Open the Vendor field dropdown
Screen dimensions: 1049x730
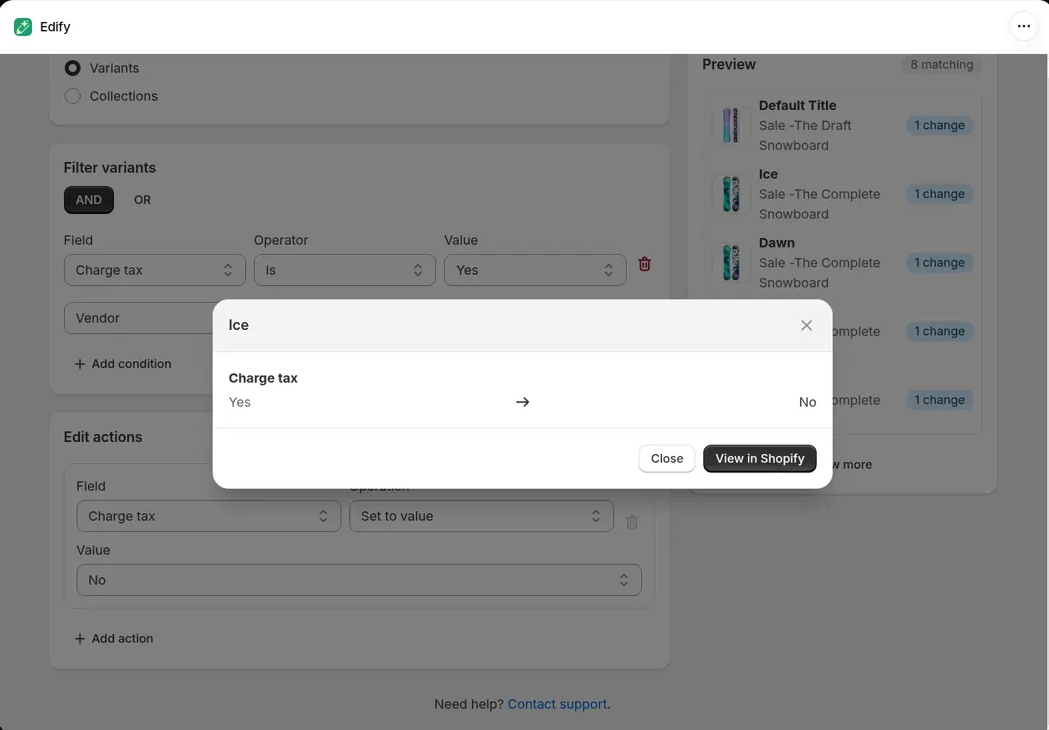pos(138,318)
